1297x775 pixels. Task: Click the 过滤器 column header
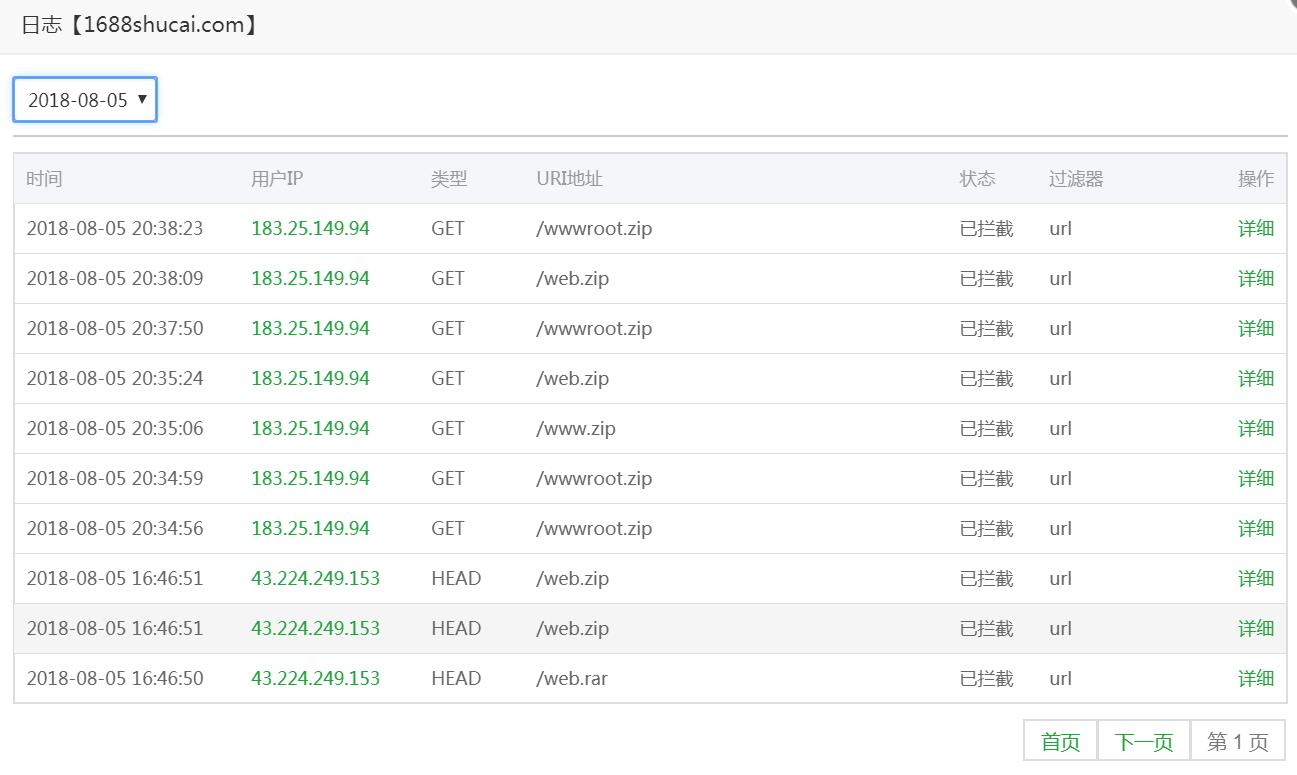(x=1075, y=179)
